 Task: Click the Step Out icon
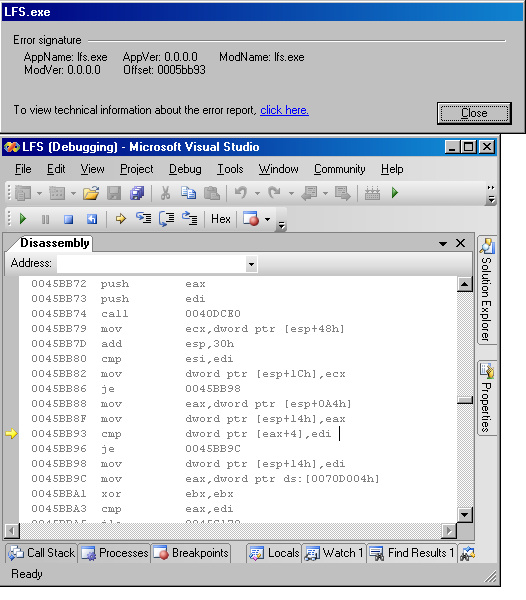189,218
